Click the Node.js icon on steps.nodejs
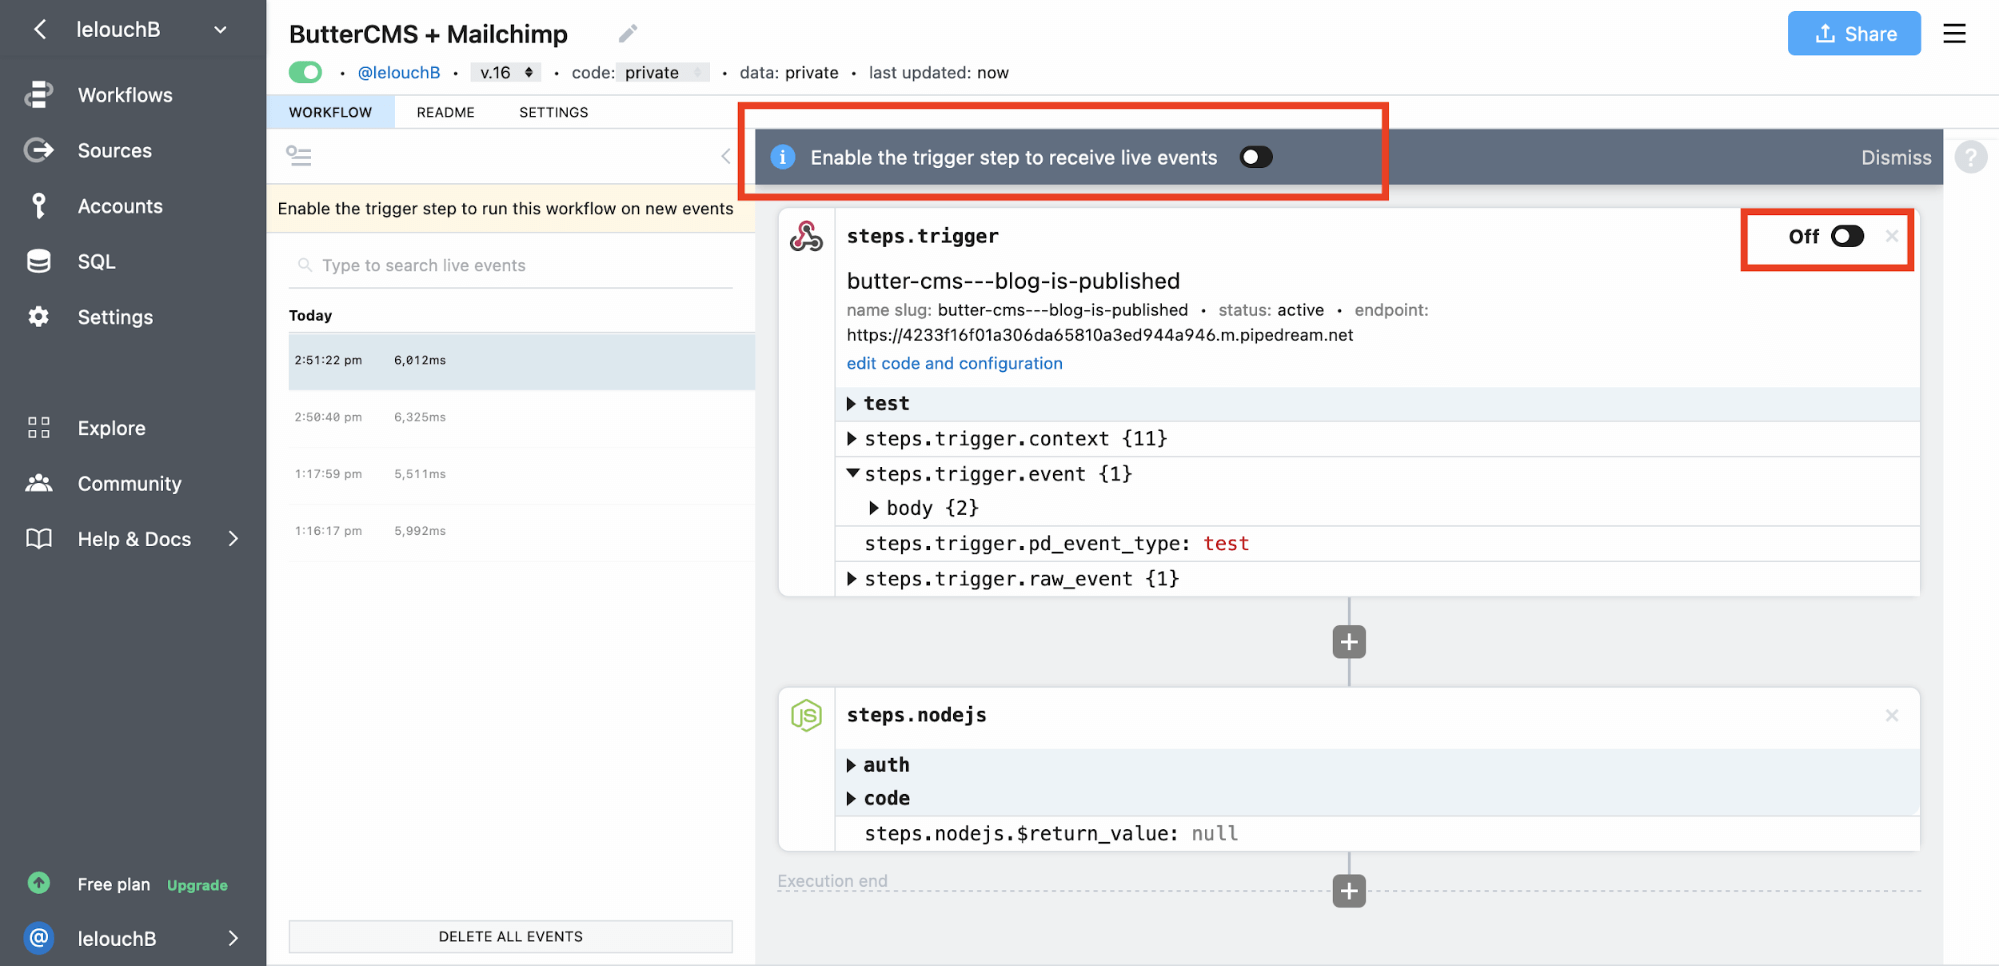1999x966 pixels. [x=806, y=715]
